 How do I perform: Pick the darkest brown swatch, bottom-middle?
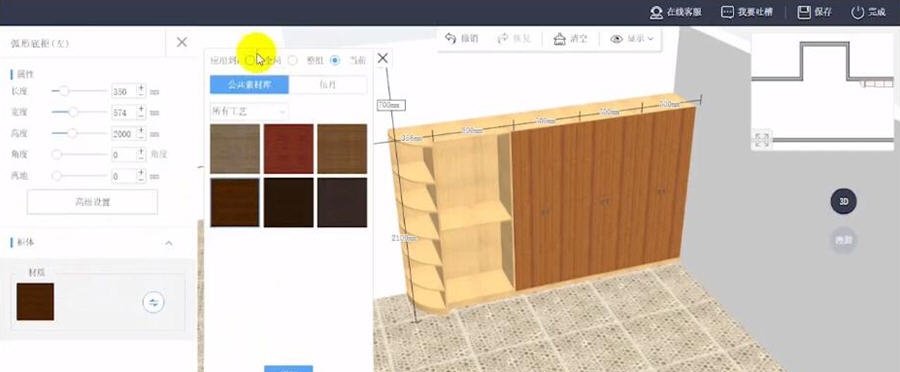289,202
